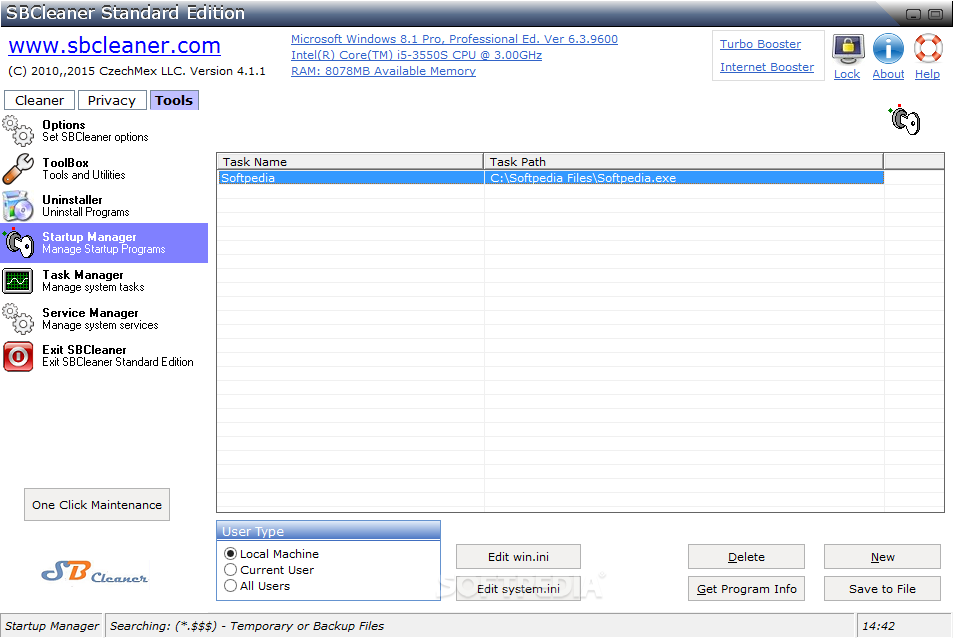Click the 14:42 clock in status bar
Viewport: 953px width, 638px height.
879,626
